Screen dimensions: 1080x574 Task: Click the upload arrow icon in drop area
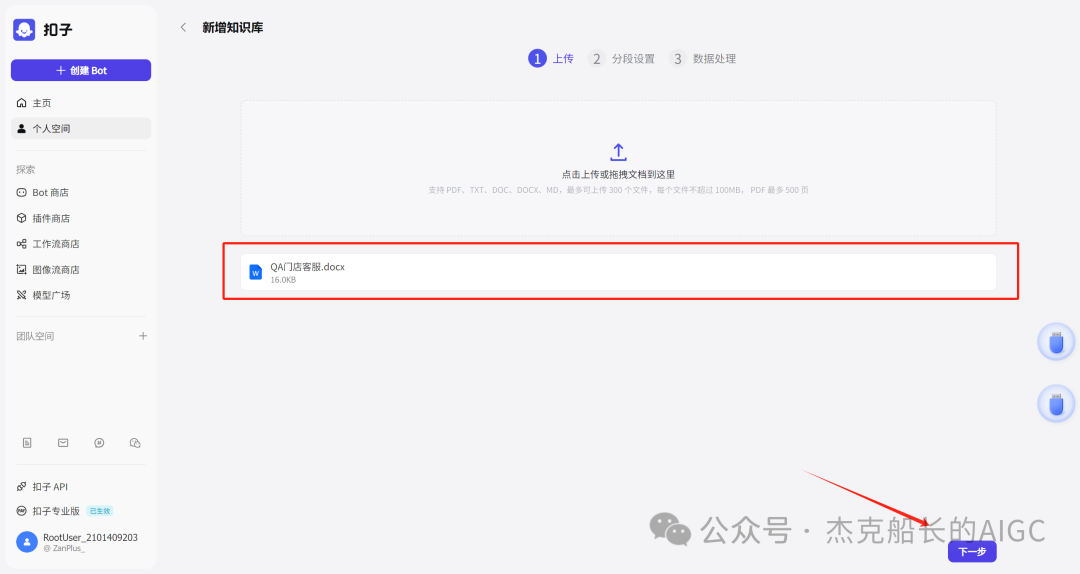[x=619, y=152]
